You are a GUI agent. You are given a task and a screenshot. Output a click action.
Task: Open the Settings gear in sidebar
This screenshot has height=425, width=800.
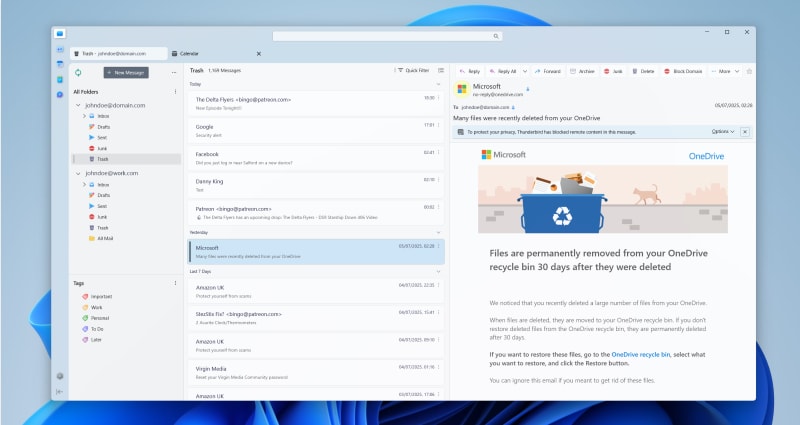[x=60, y=376]
